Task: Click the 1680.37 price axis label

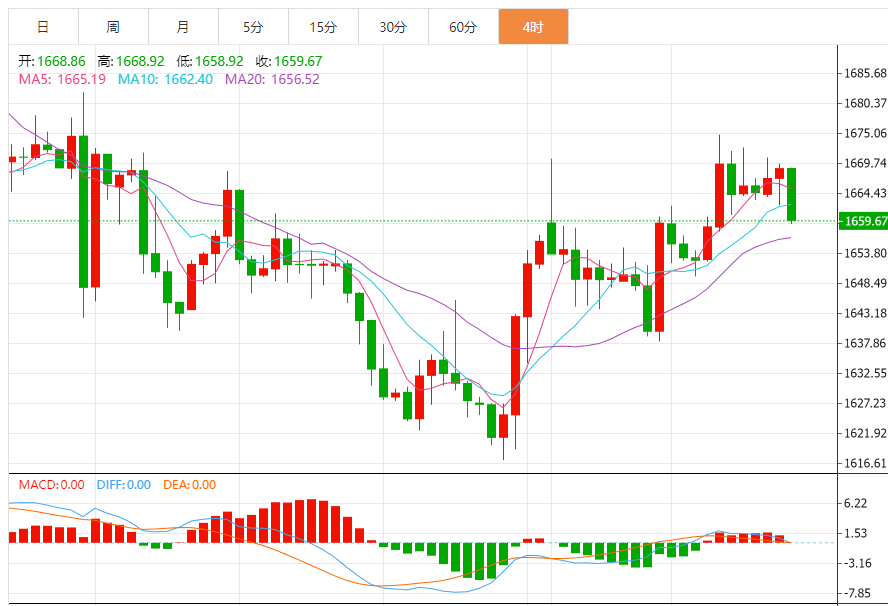Action: (865, 103)
